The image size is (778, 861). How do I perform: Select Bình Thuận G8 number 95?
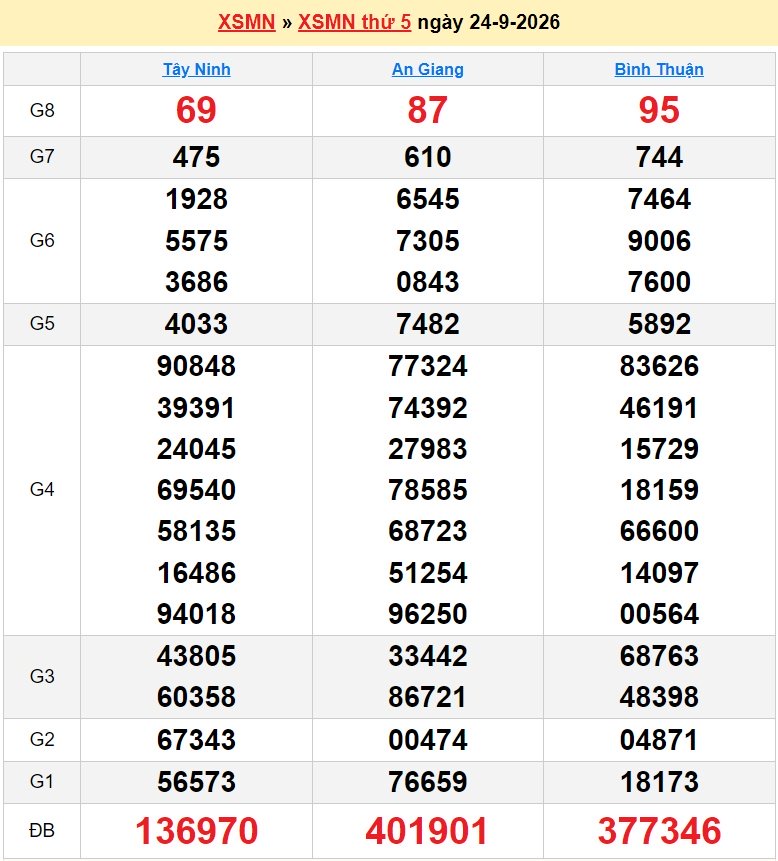(659, 110)
